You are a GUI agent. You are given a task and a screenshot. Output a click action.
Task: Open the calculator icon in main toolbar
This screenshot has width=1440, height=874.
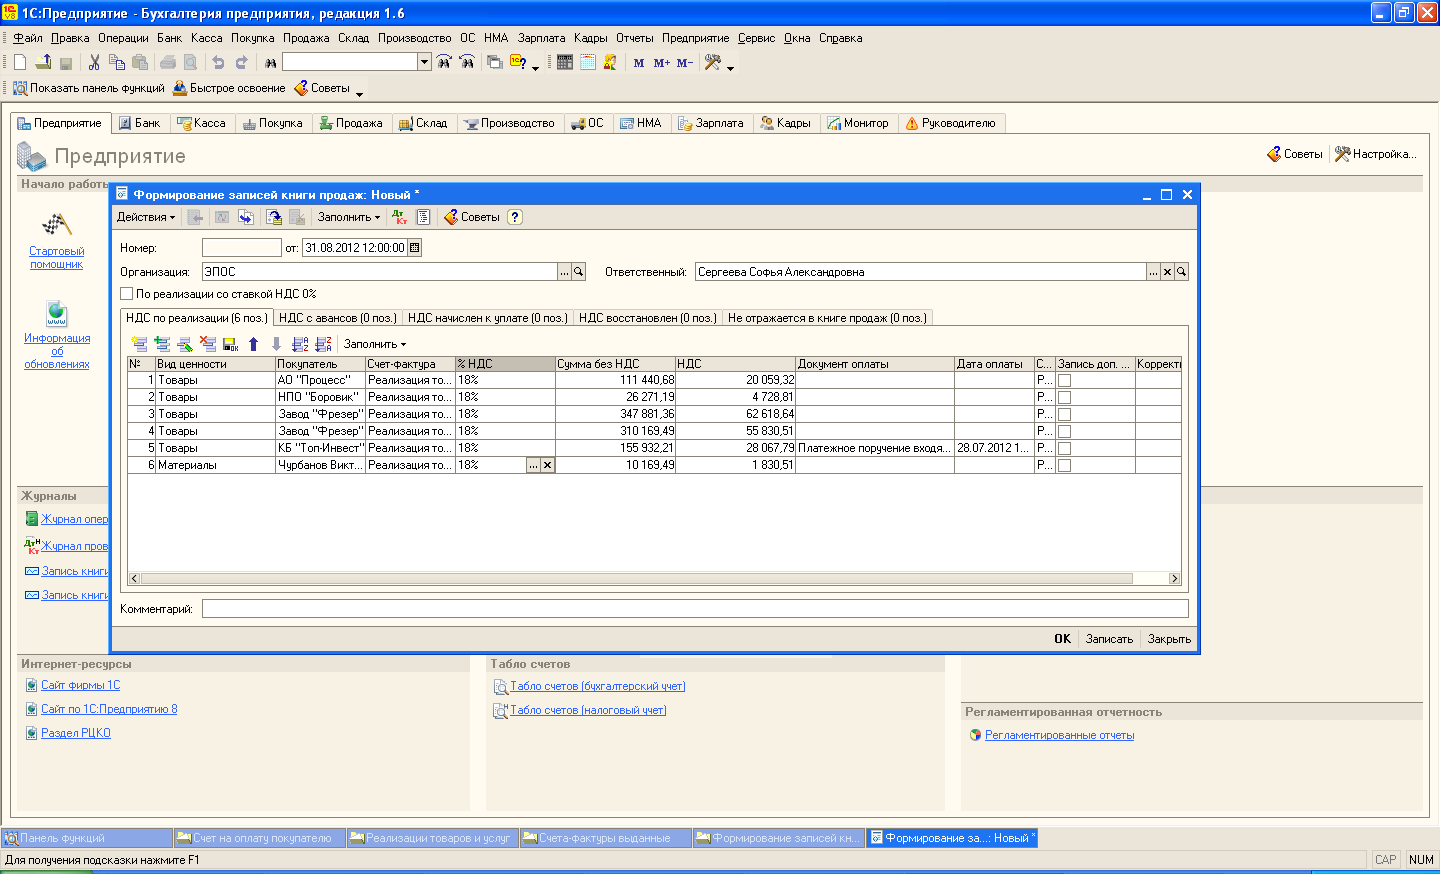point(565,62)
